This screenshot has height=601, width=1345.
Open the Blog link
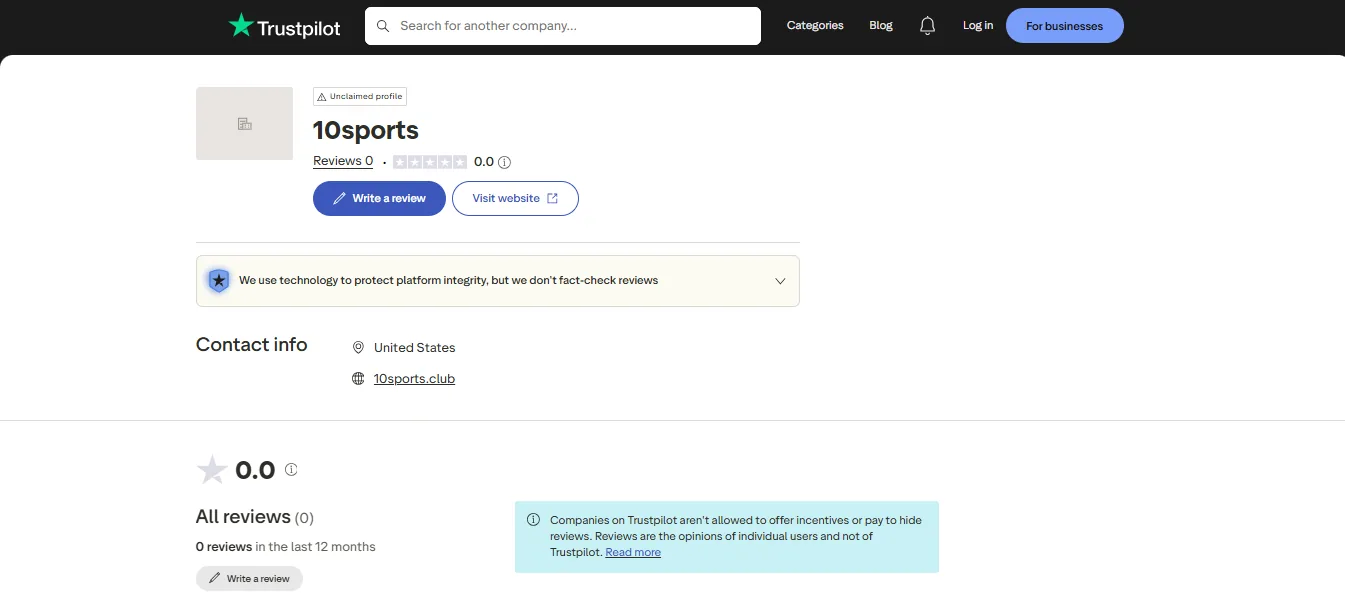(x=881, y=26)
